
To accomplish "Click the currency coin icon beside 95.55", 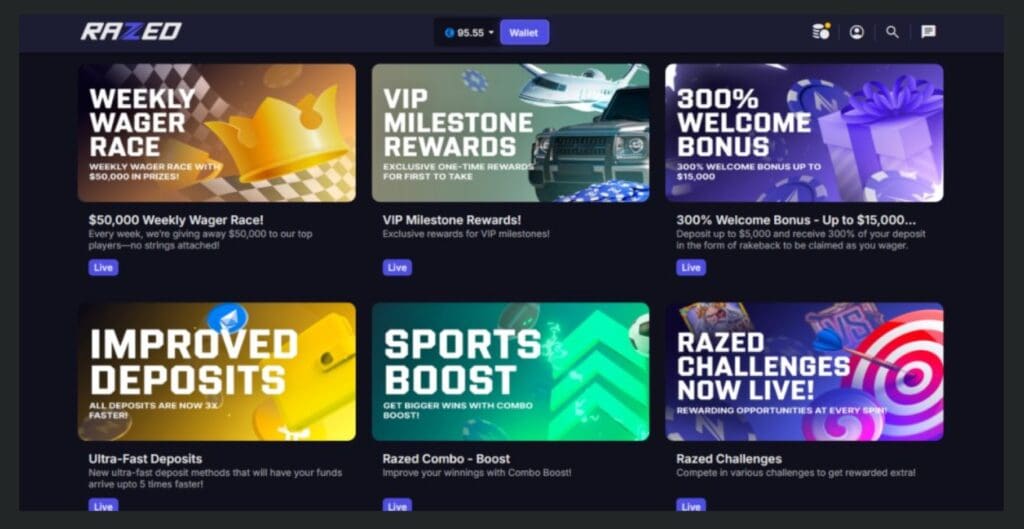I will pos(449,33).
